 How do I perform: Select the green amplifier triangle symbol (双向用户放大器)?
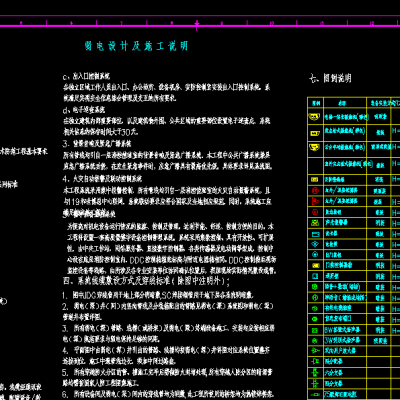[315, 351]
